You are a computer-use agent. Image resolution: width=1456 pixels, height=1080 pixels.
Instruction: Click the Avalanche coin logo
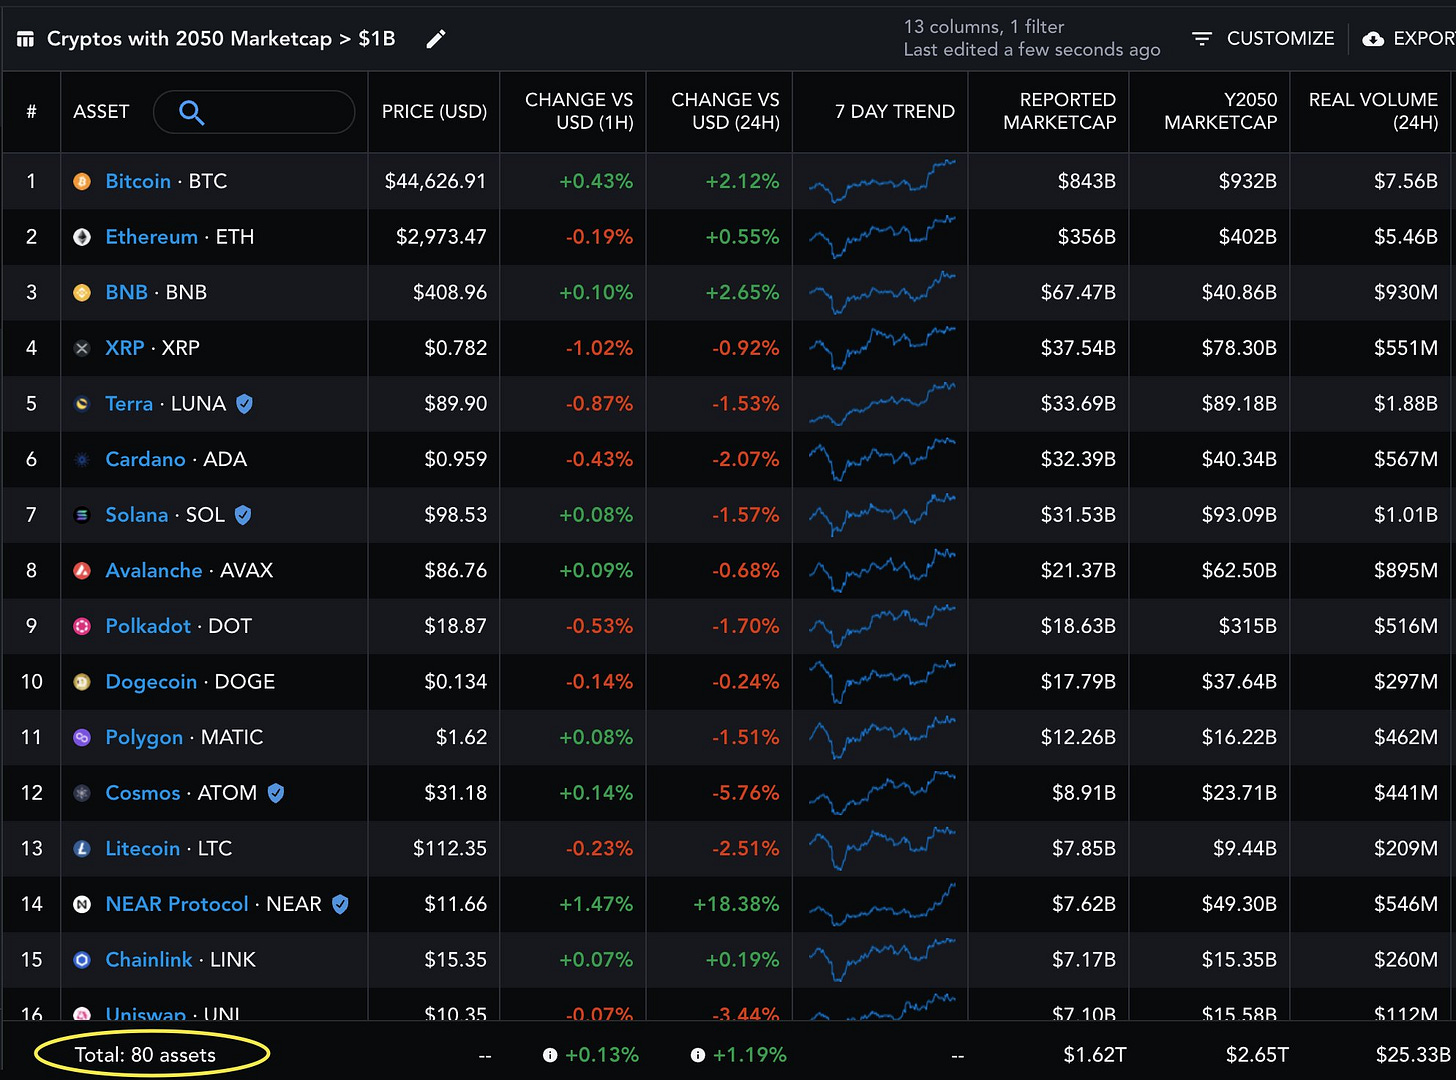(82, 571)
